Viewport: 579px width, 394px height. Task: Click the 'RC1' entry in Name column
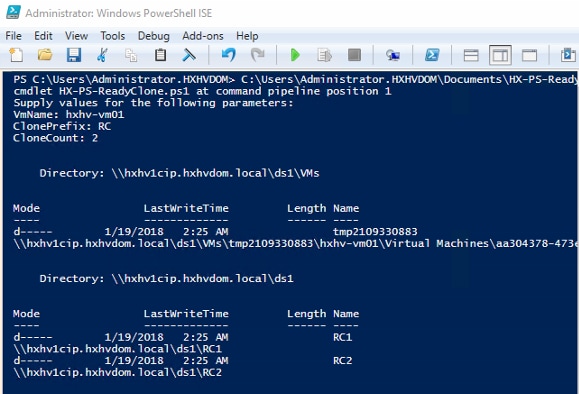tap(343, 337)
